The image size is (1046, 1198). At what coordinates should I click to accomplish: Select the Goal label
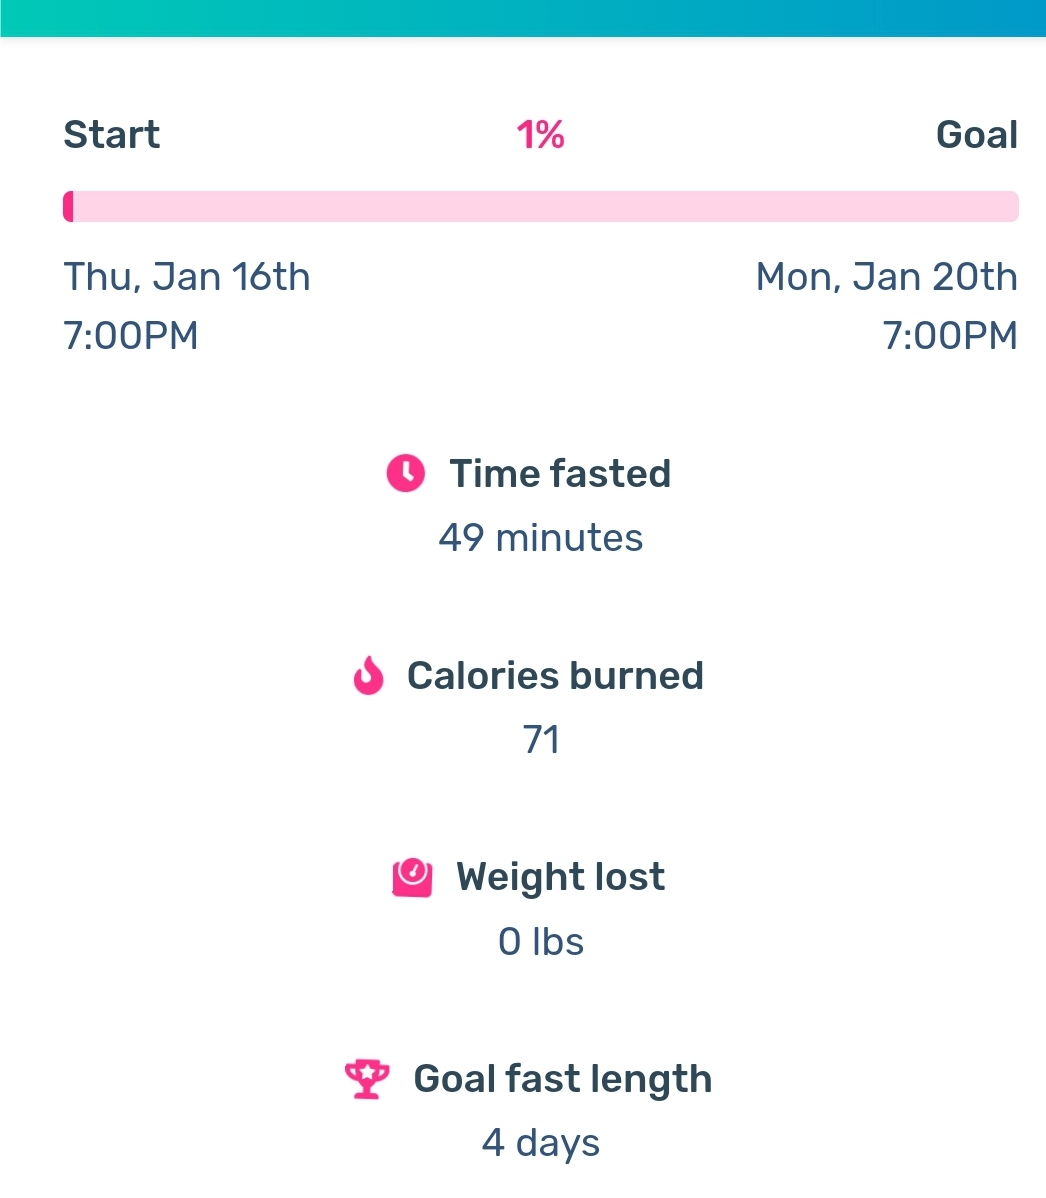(x=977, y=135)
